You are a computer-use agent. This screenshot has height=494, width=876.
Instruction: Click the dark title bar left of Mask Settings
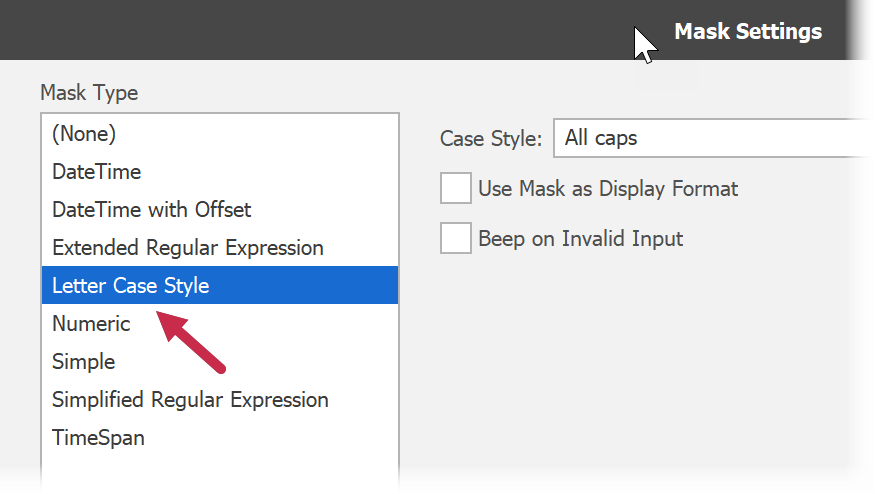[300, 30]
